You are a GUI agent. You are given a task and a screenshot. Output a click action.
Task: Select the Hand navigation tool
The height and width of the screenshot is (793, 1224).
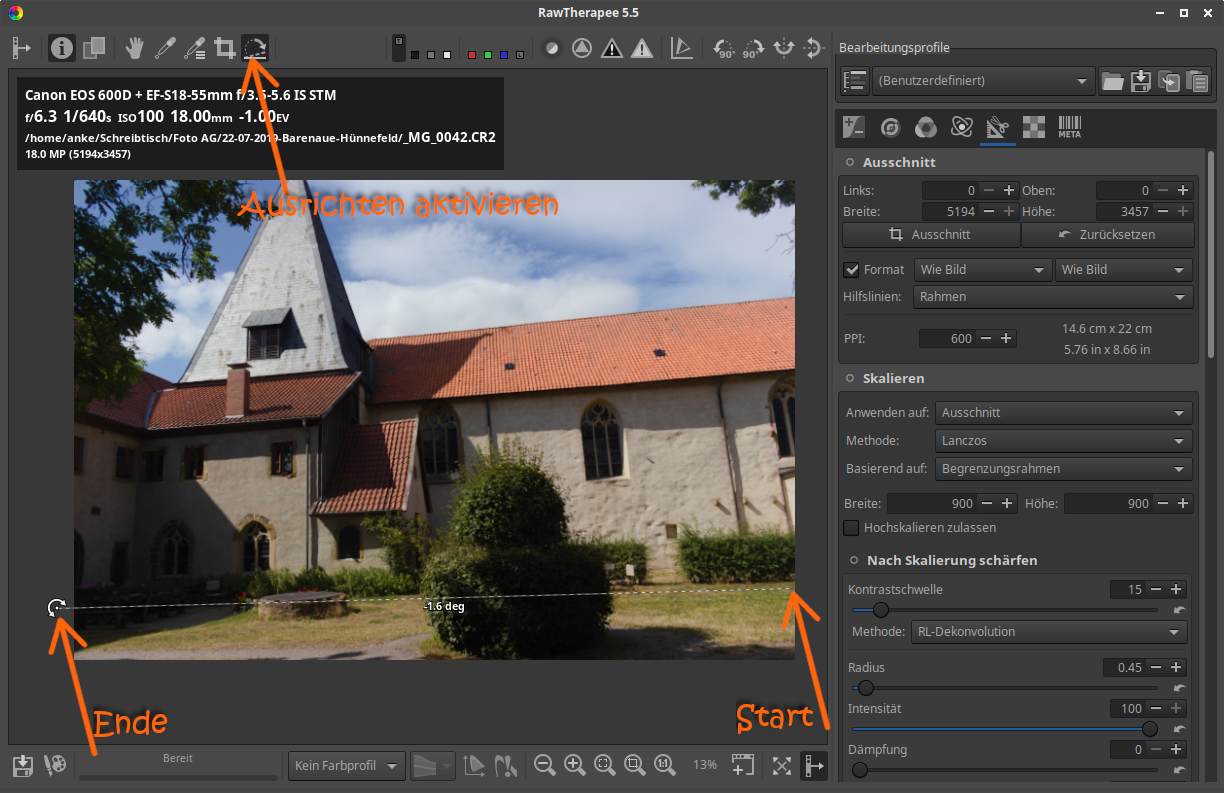pos(135,48)
